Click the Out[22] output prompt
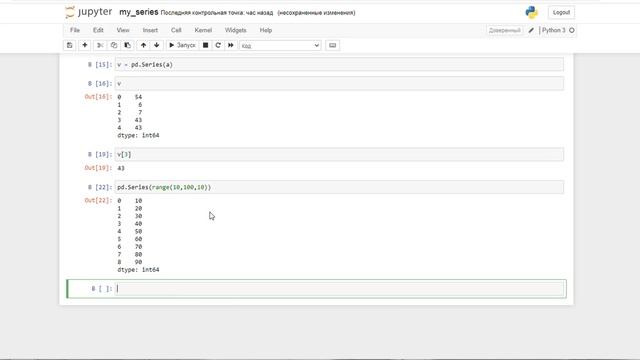The width and height of the screenshot is (640, 360). (x=98, y=200)
